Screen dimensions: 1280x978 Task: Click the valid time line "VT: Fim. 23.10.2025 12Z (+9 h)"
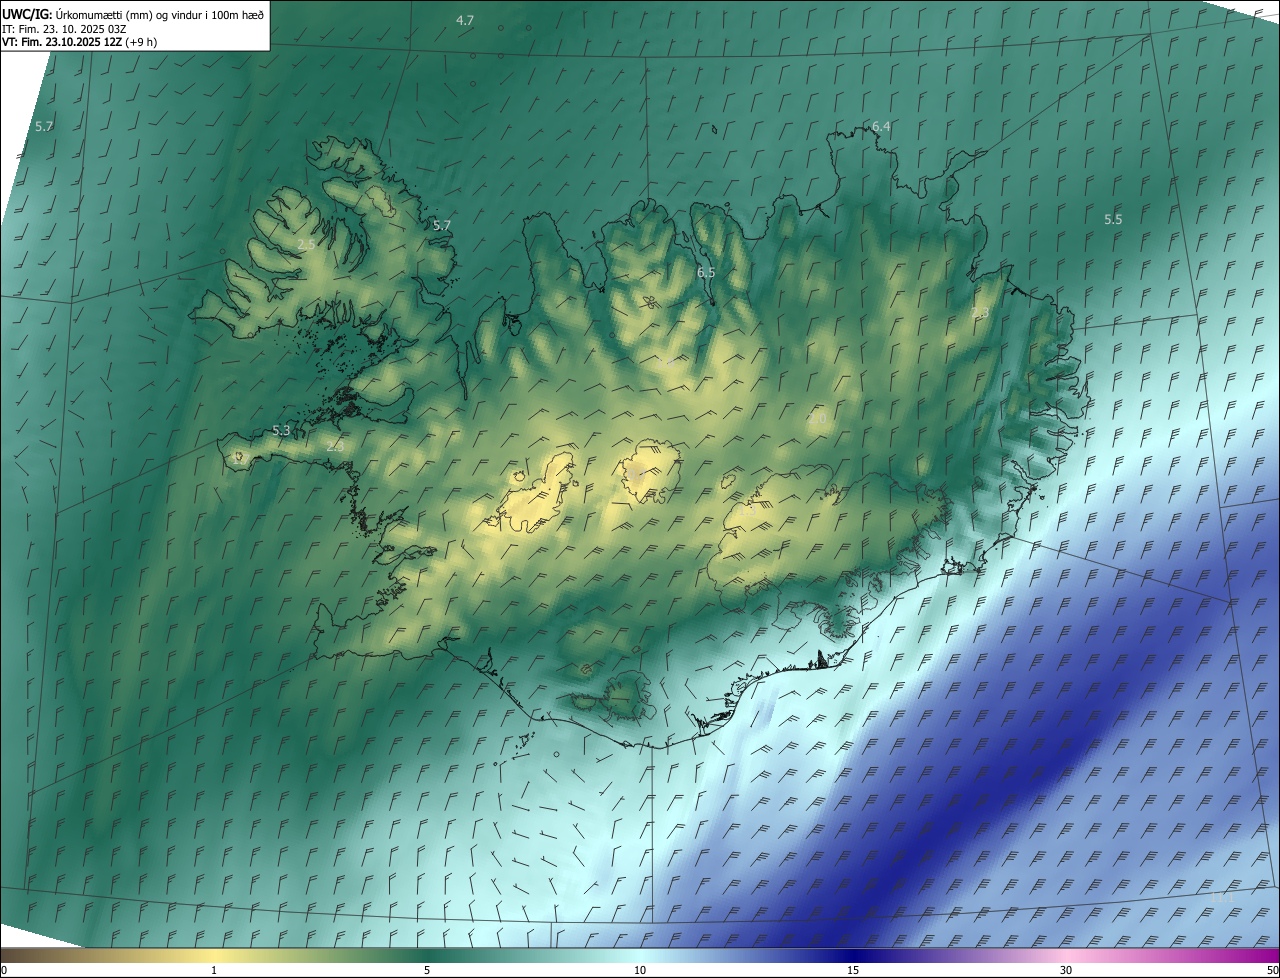click(79, 42)
